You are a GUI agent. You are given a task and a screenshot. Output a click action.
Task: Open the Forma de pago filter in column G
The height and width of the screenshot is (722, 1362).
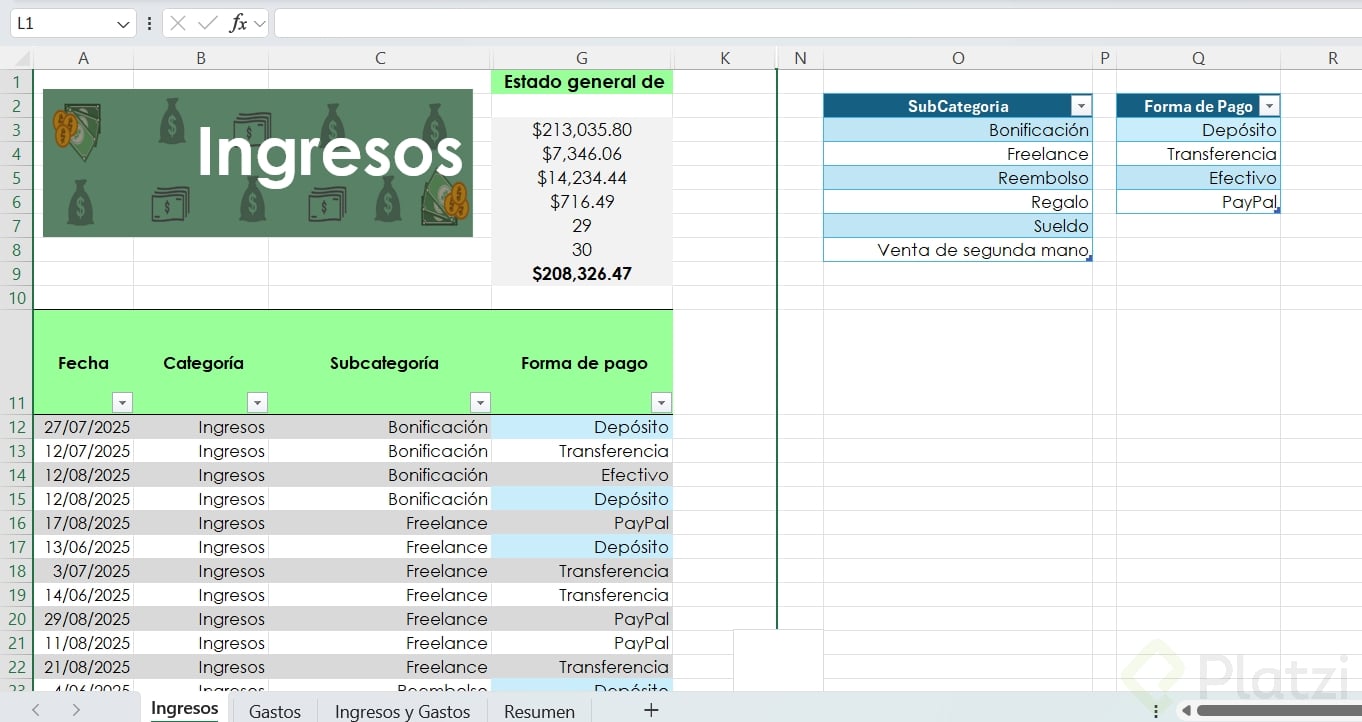click(x=661, y=402)
